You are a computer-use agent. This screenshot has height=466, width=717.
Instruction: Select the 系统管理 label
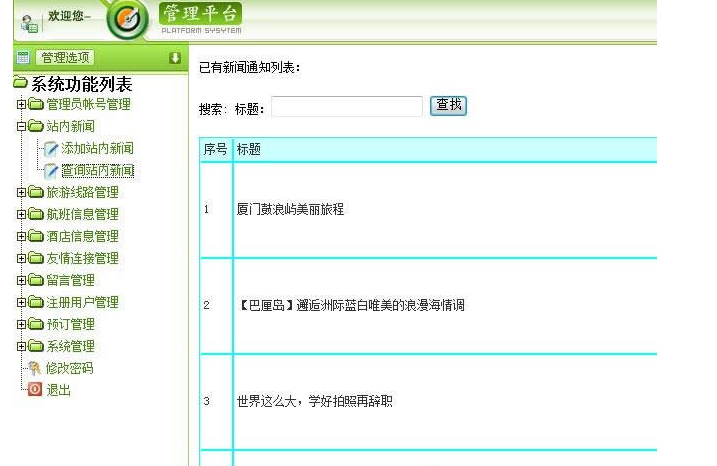[70, 346]
